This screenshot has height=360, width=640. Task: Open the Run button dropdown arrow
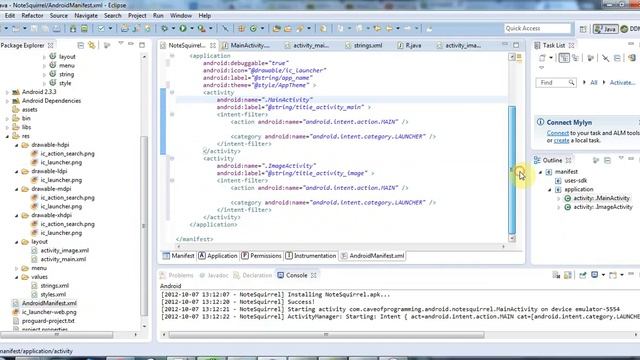(191, 29)
